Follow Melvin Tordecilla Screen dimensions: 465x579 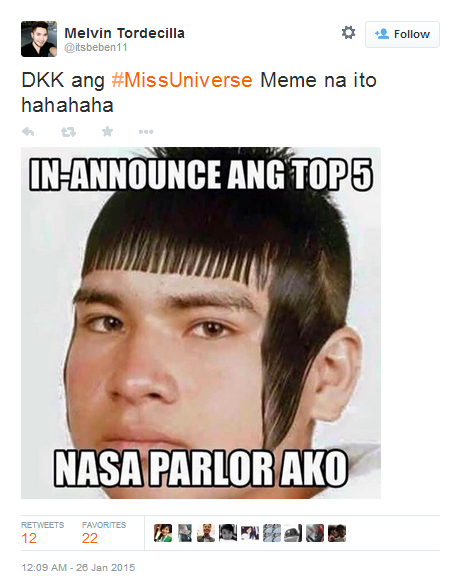(402, 34)
